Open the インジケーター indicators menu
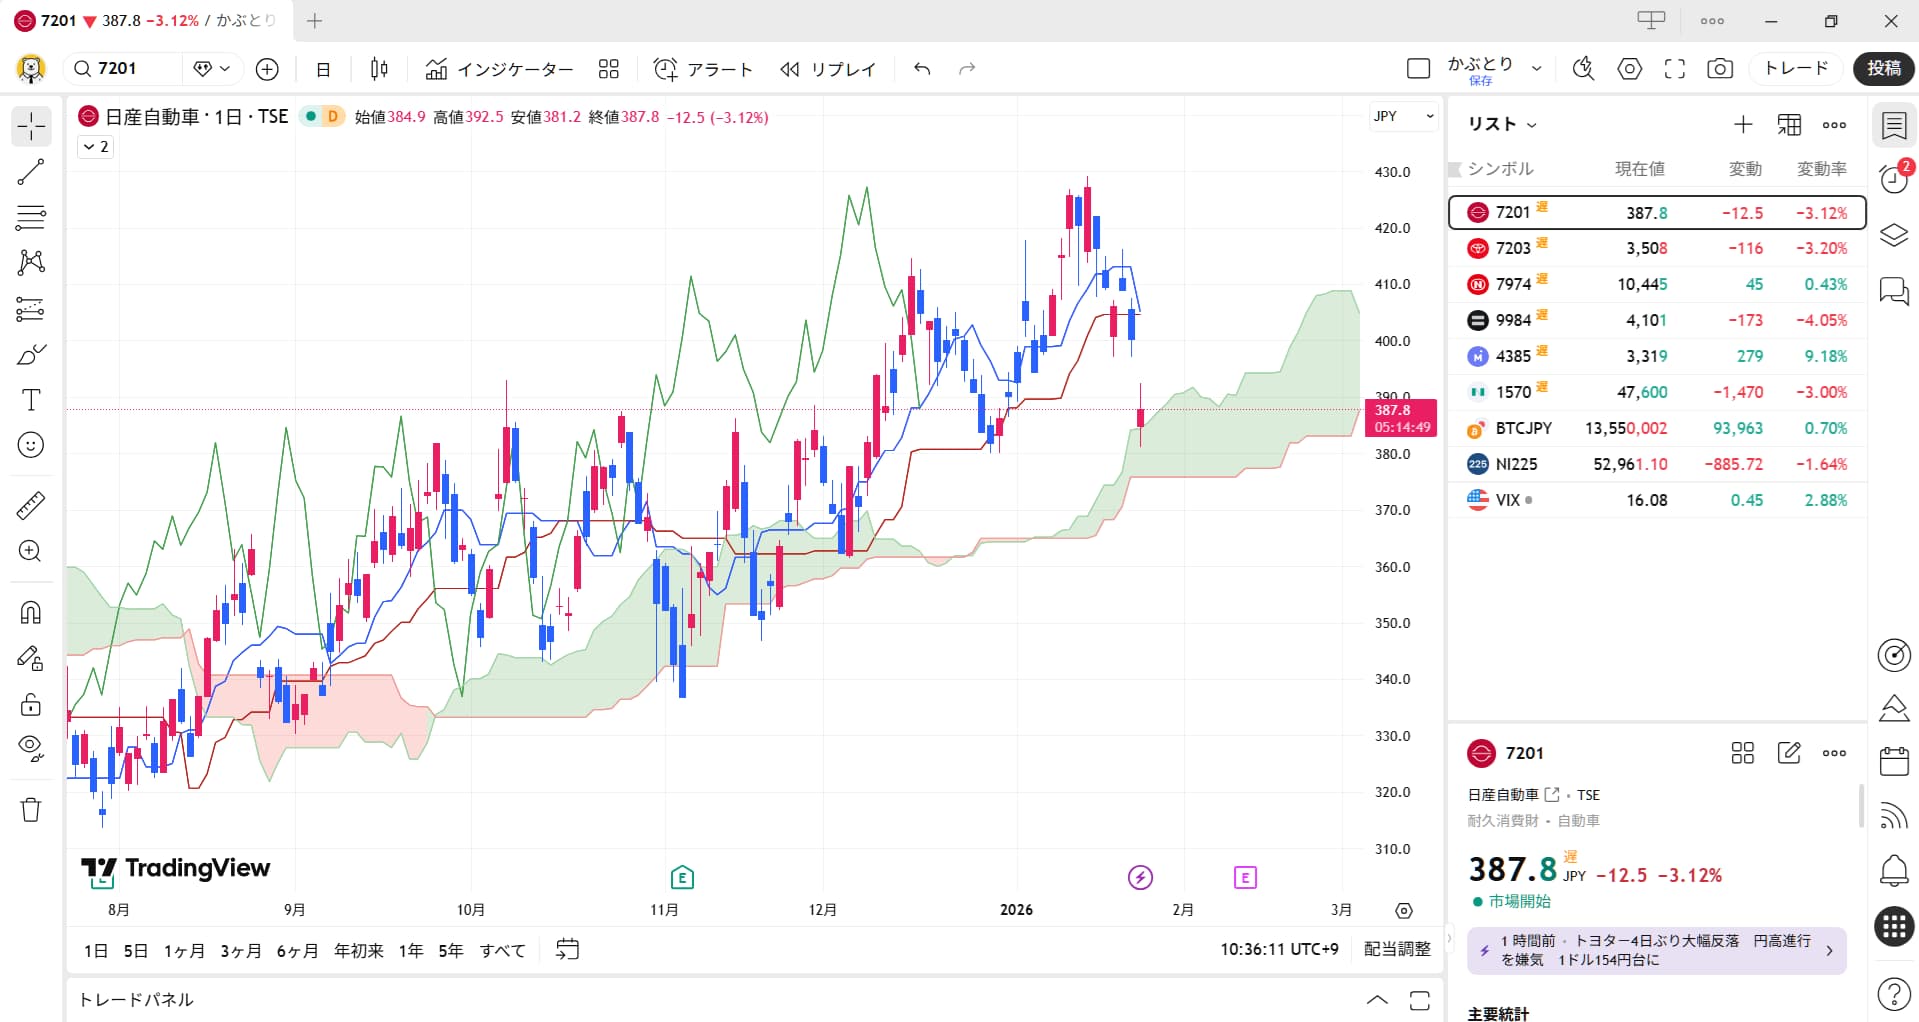The height and width of the screenshot is (1022, 1919). pyautogui.click(x=499, y=69)
